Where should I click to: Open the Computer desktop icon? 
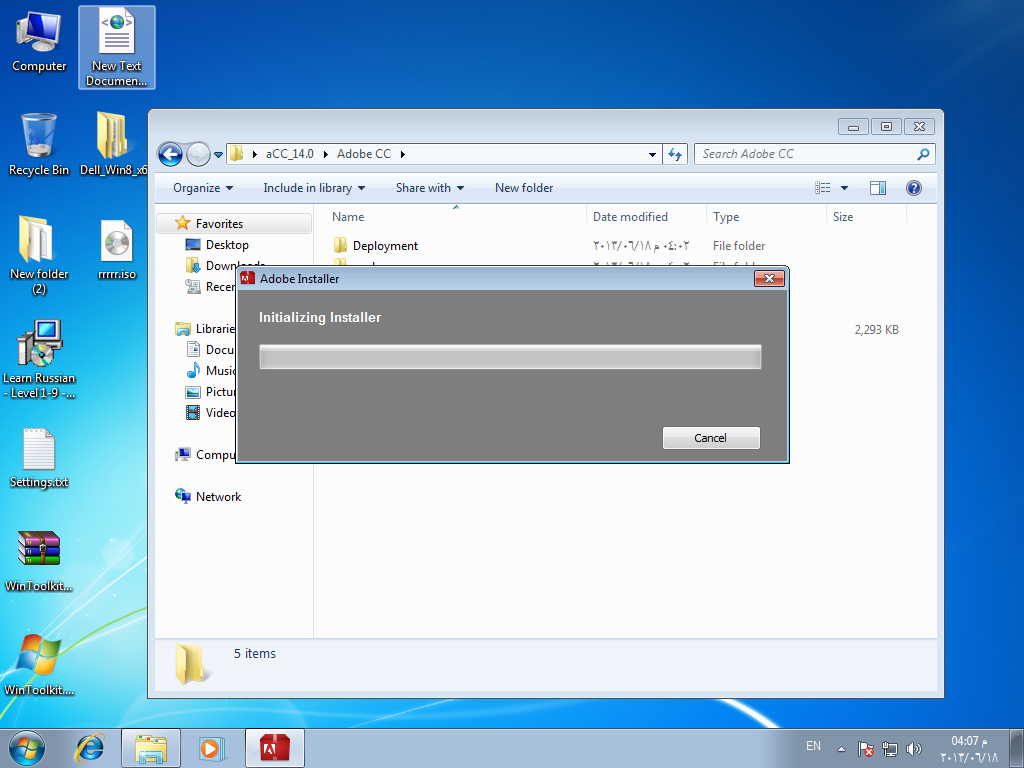pyautogui.click(x=39, y=42)
